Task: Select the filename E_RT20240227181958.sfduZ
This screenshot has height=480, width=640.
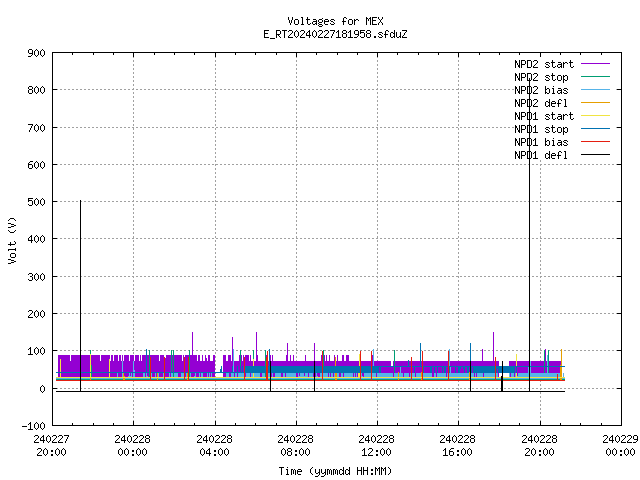Action: click(335, 34)
